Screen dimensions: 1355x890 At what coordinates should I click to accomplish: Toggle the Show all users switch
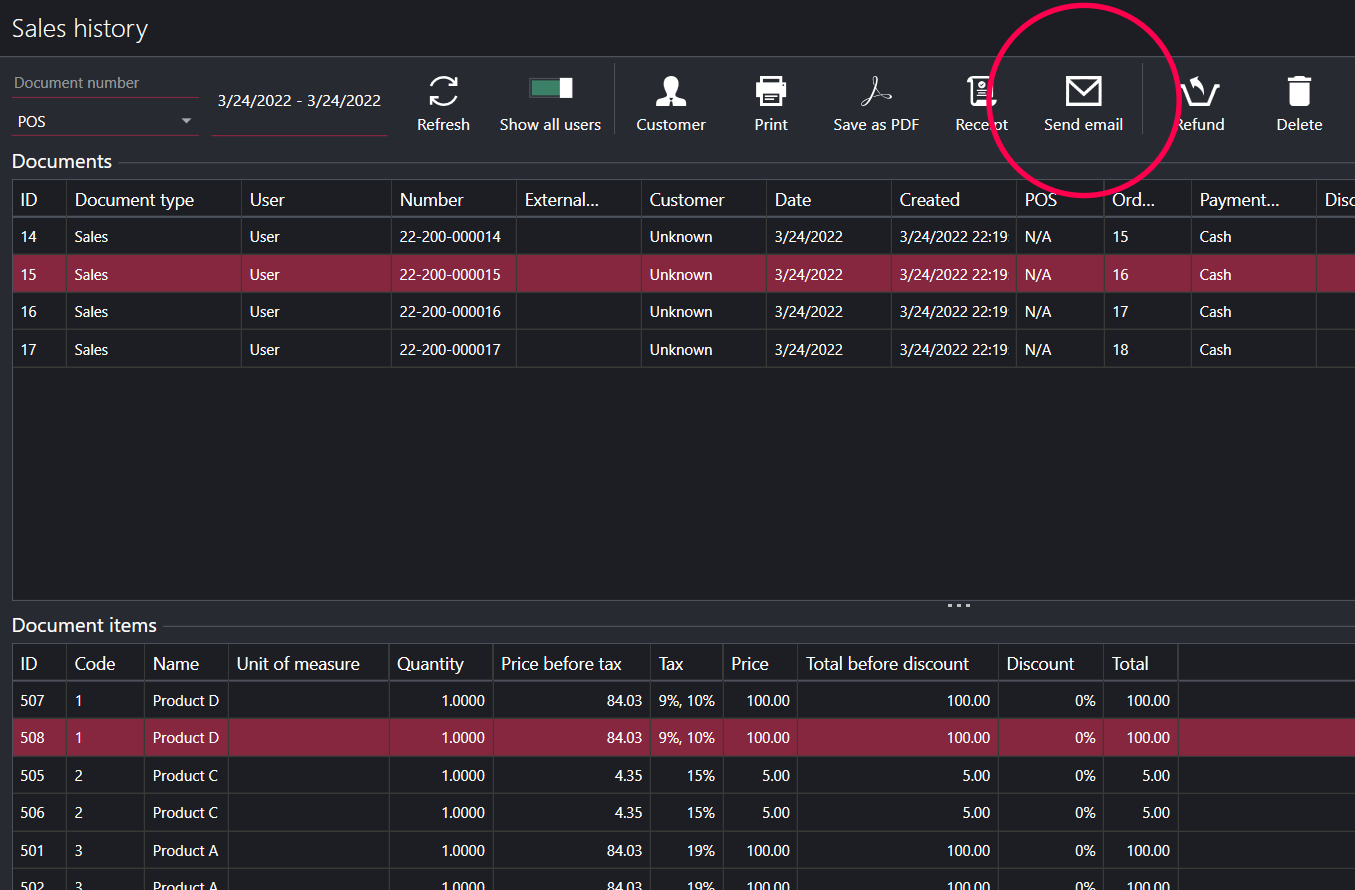tap(551, 88)
